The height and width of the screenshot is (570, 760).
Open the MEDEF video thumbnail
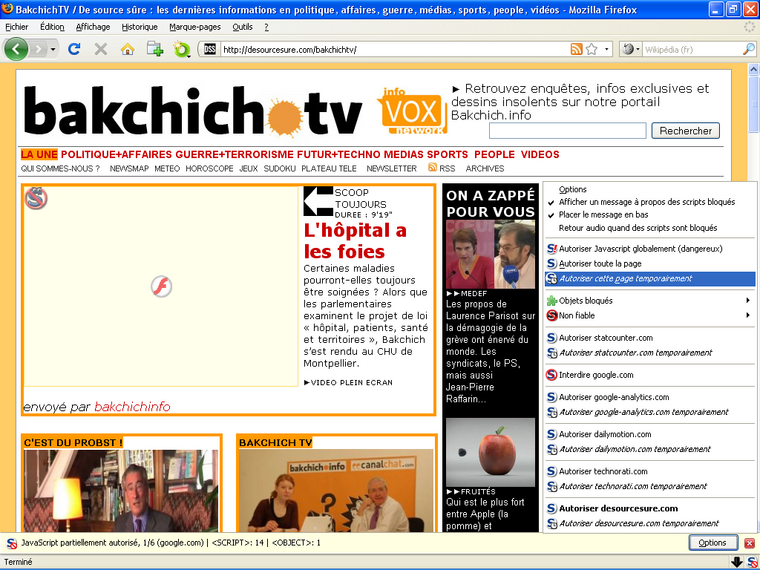click(490, 254)
